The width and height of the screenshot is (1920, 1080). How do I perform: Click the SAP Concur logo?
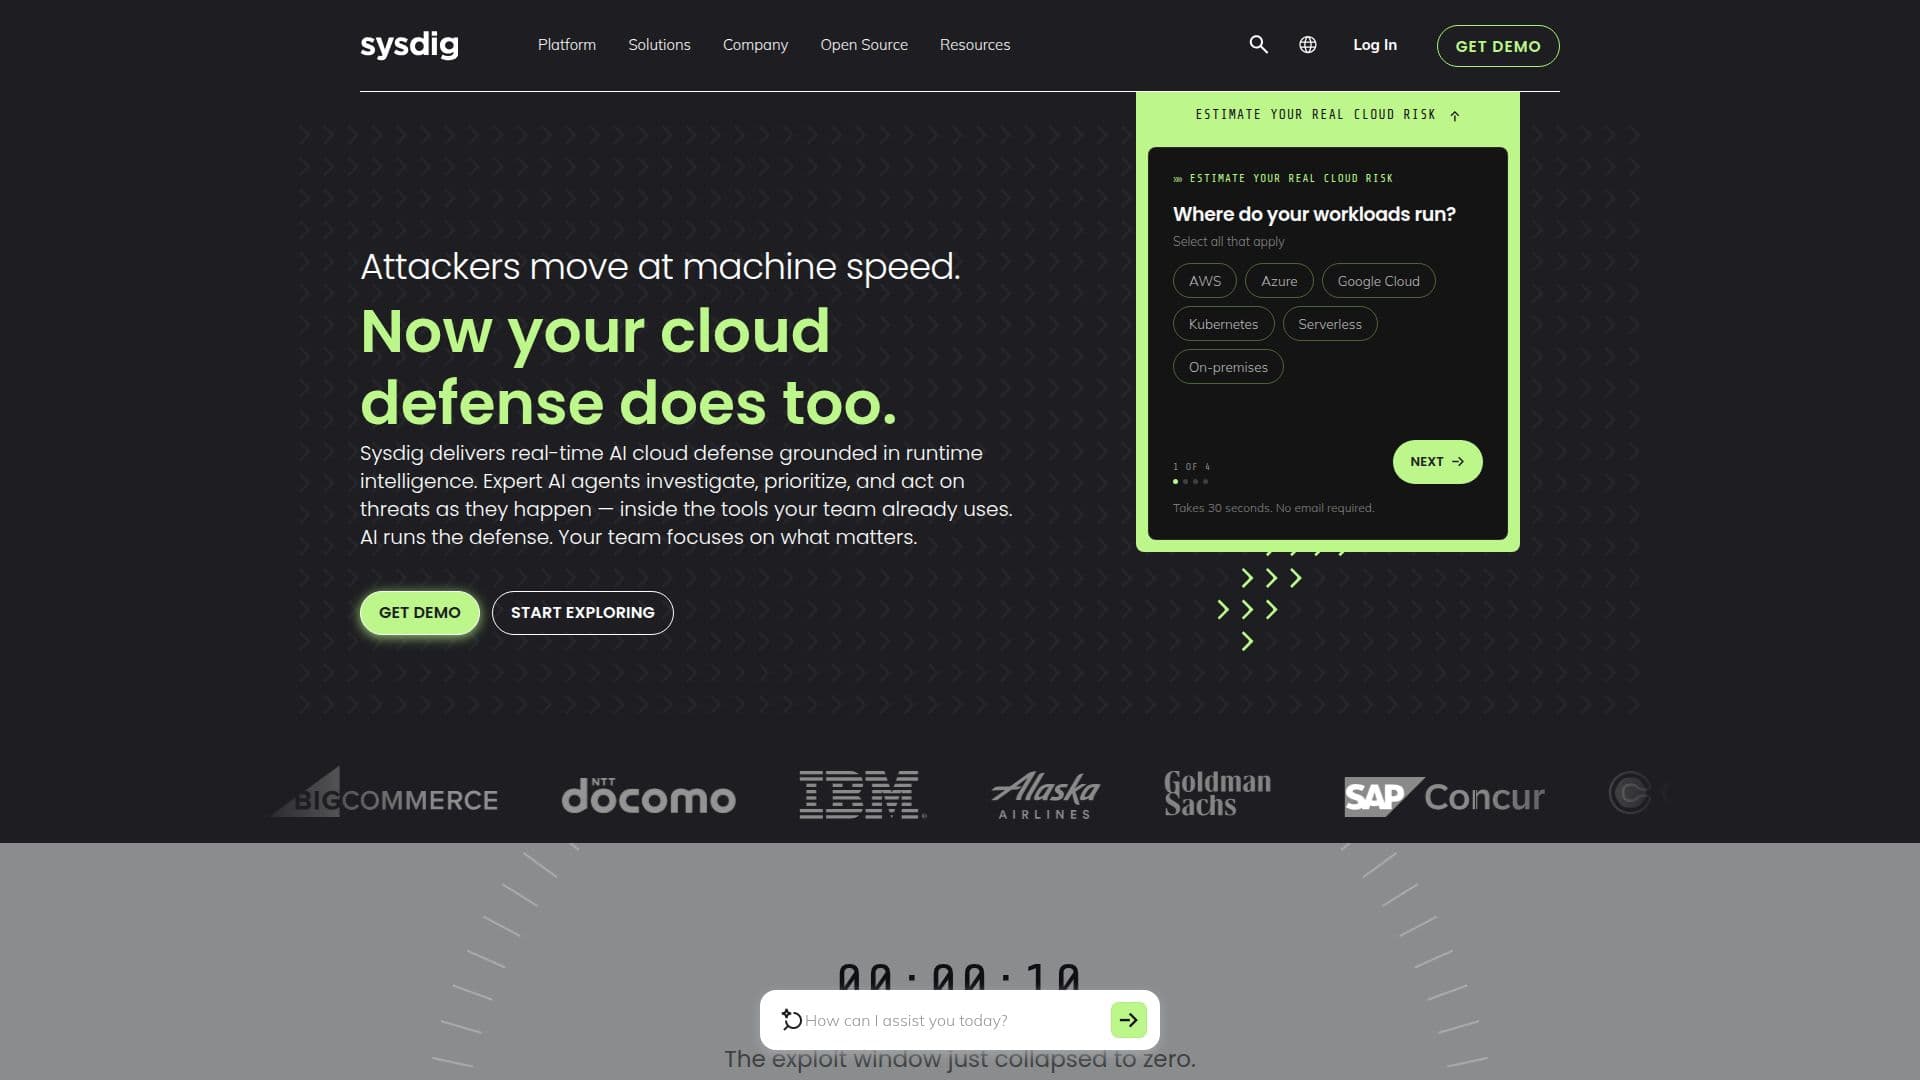pyautogui.click(x=1444, y=797)
